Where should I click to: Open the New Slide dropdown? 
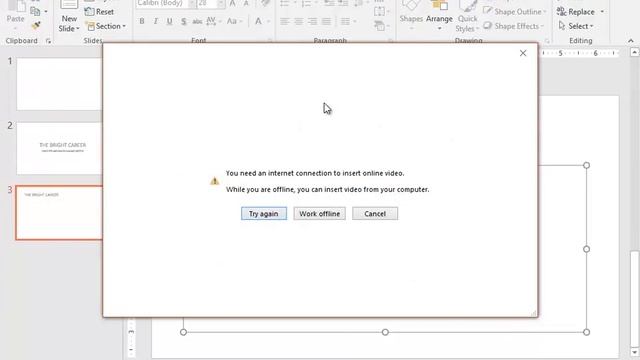point(69,24)
